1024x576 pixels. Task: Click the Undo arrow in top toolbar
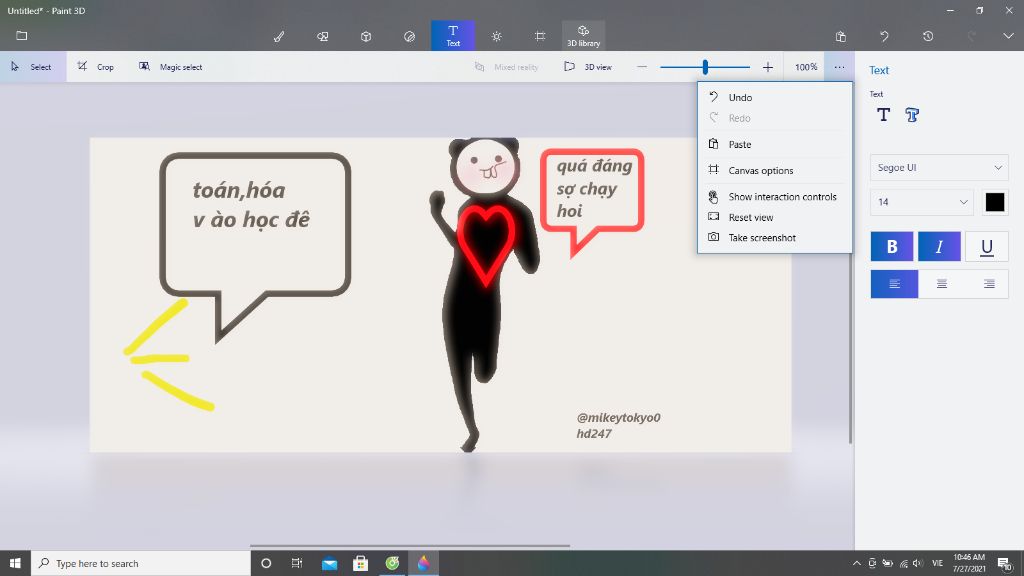pos(884,36)
